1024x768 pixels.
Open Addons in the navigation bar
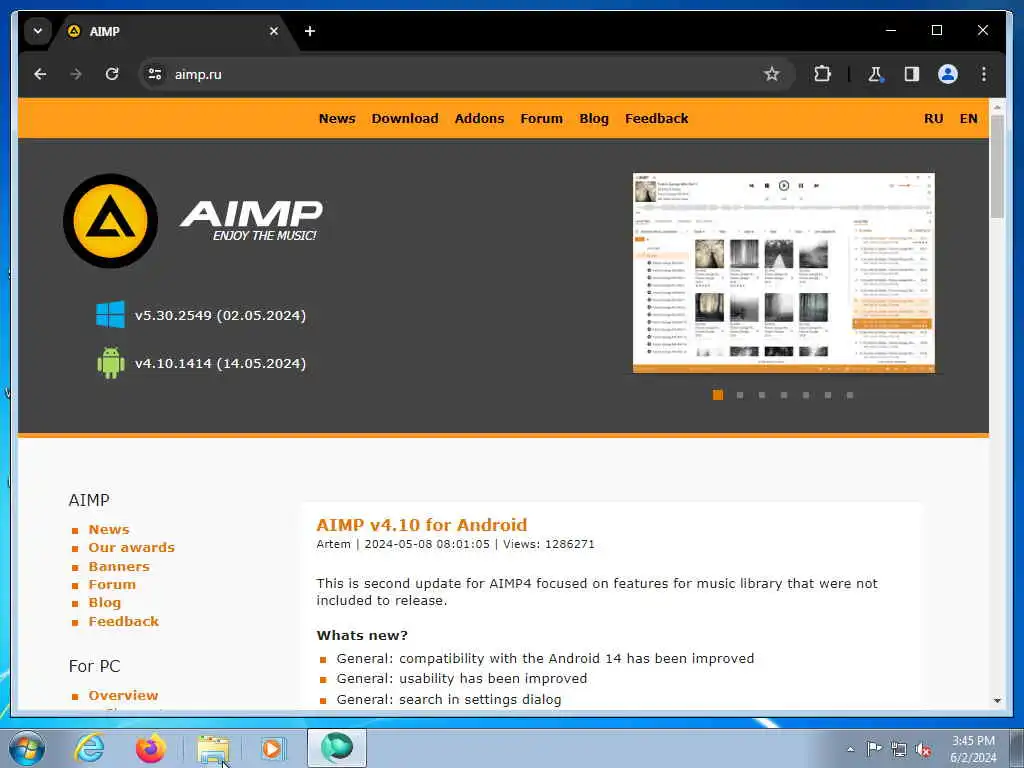point(479,119)
